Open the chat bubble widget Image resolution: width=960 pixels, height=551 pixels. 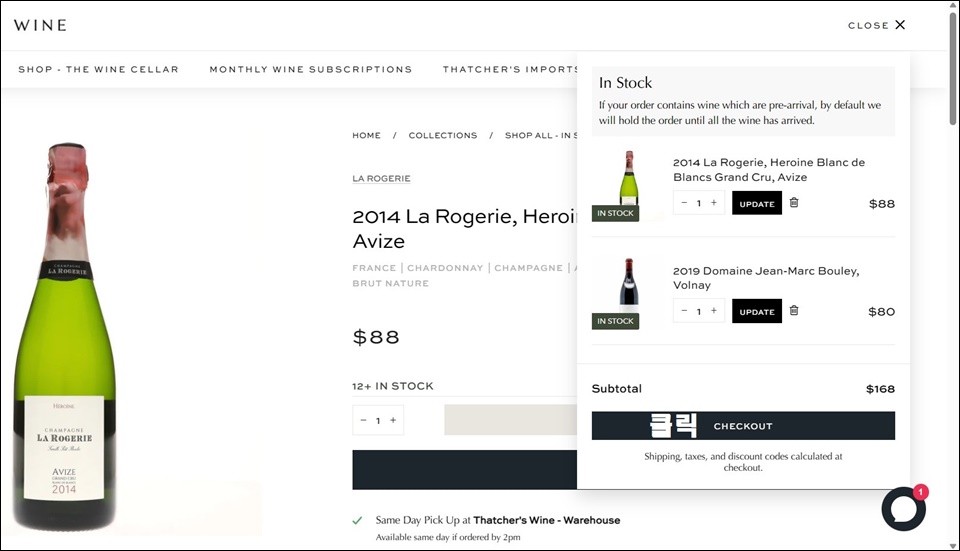coord(904,509)
